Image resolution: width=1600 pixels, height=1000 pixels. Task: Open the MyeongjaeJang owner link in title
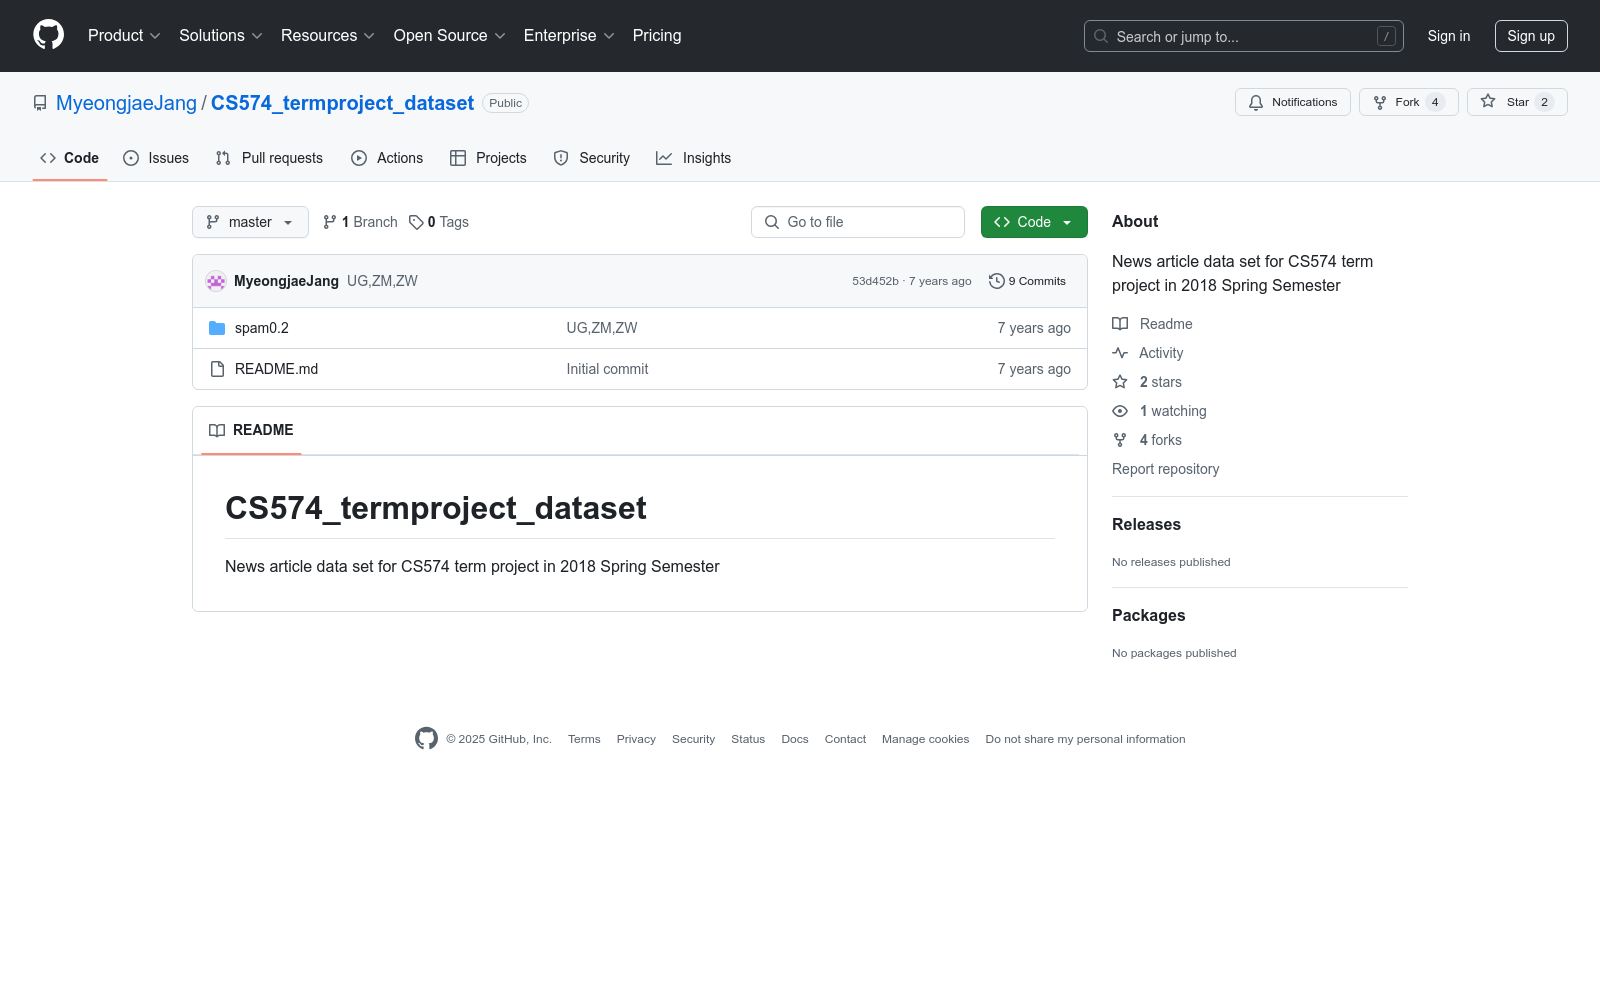(126, 103)
